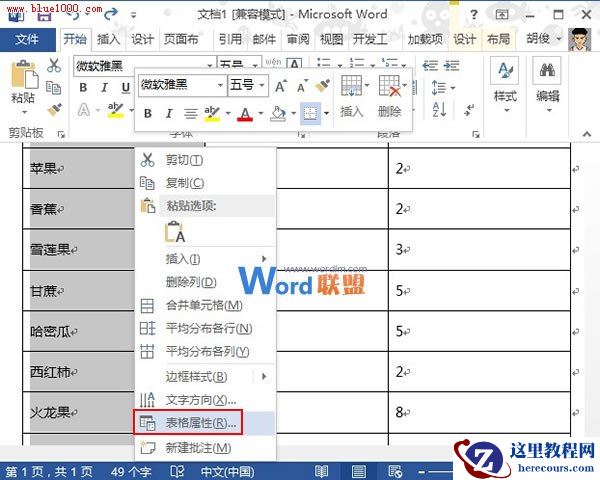The image size is (600, 480).
Task: Open Border Styles submenu in context menu
Action: (x=205, y=377)
